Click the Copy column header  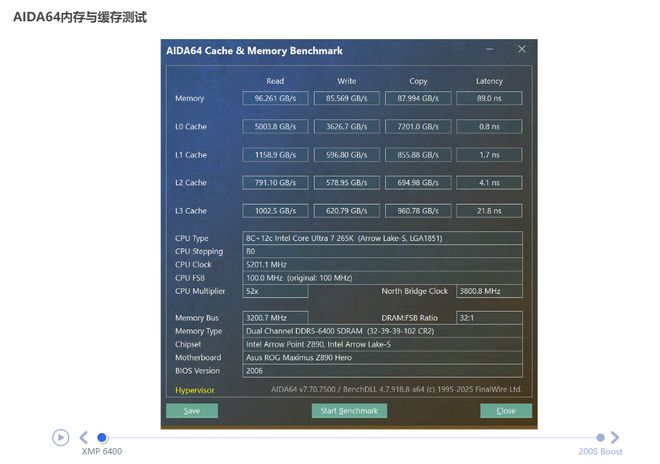point(418,81)
